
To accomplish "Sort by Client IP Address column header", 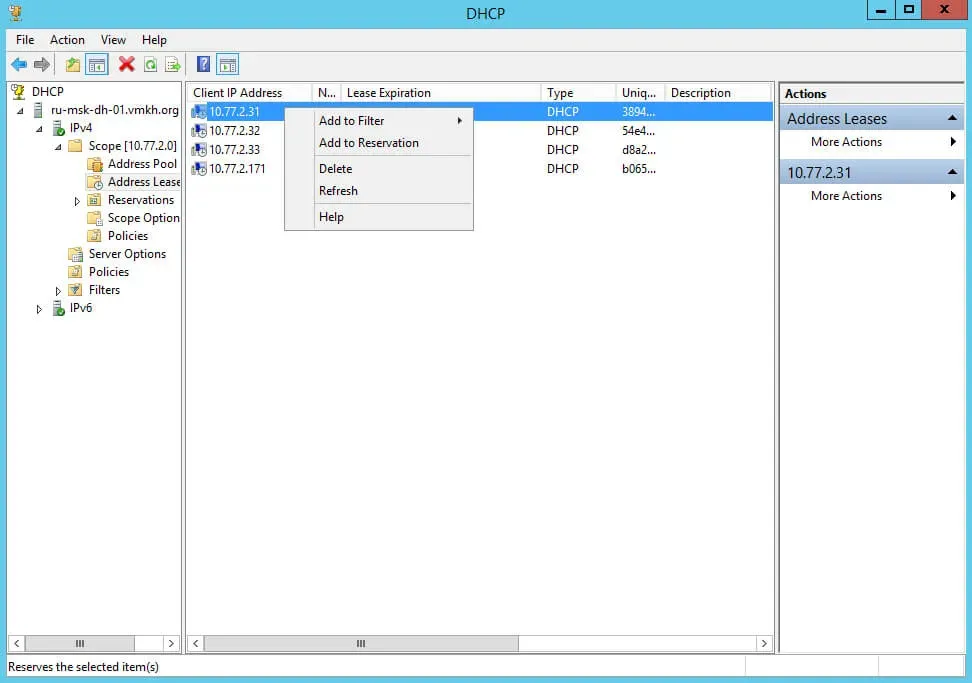I will click(249, 93).
